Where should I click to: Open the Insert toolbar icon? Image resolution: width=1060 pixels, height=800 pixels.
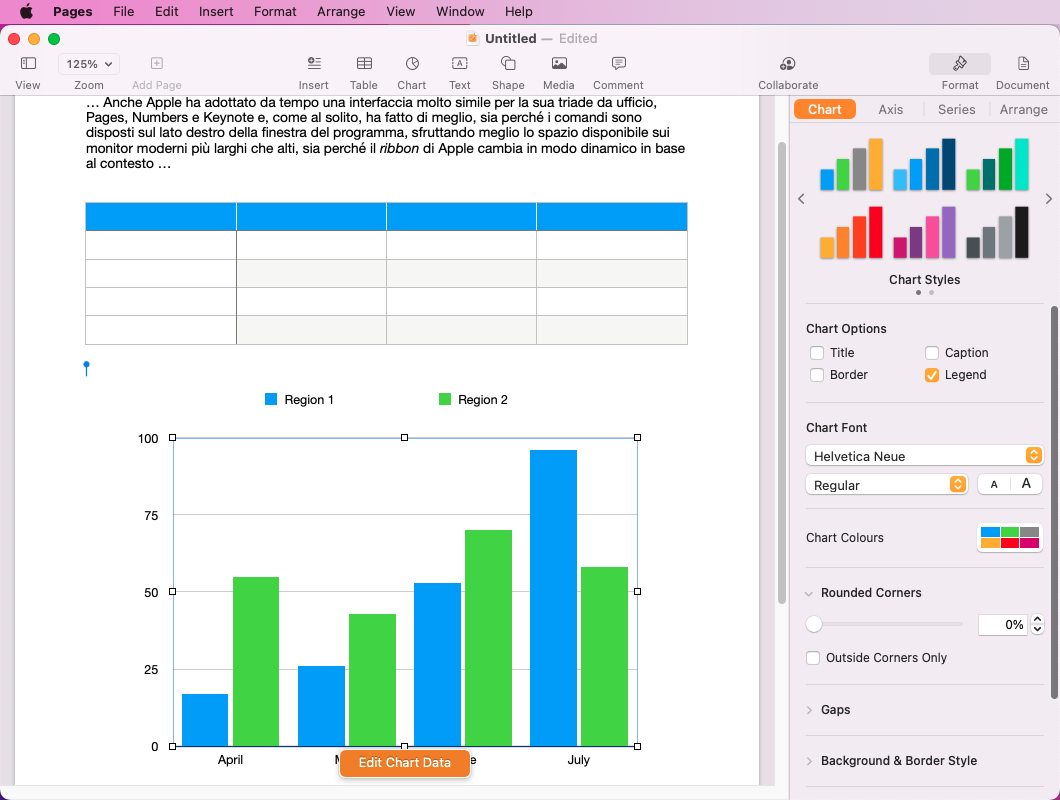pyautogui.click(x=313, y=64)
